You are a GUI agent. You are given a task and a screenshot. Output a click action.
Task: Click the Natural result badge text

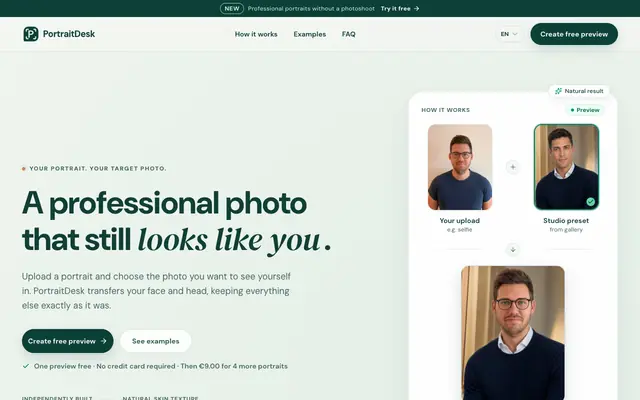click(x=584, y=91)
